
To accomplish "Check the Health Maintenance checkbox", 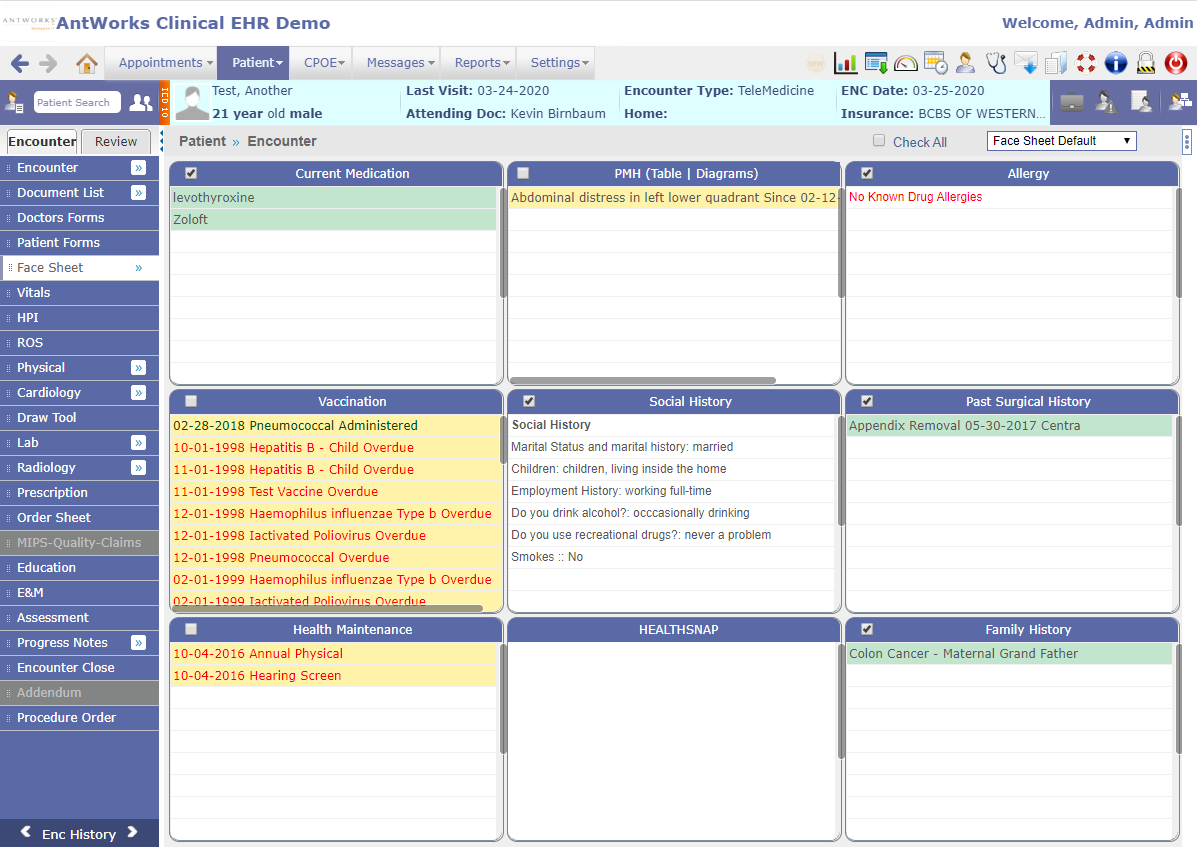I will click(191, 630).
